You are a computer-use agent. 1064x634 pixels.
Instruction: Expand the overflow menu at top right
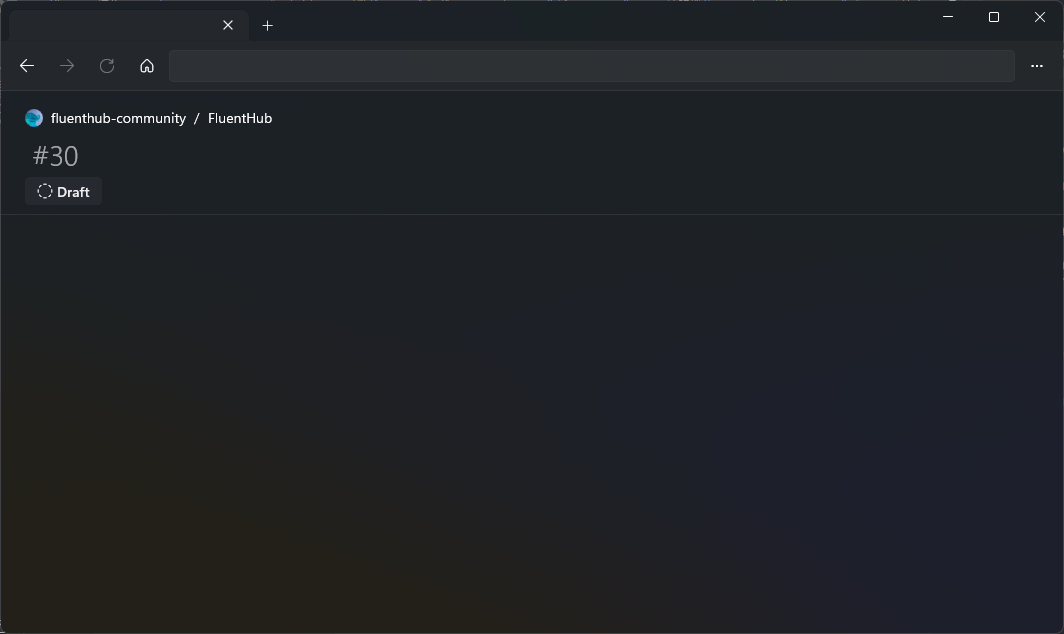click(1037, 66)
